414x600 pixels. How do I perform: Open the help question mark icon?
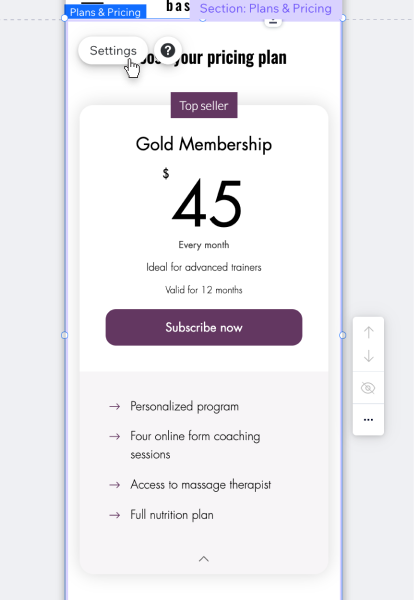coord(168,51)
